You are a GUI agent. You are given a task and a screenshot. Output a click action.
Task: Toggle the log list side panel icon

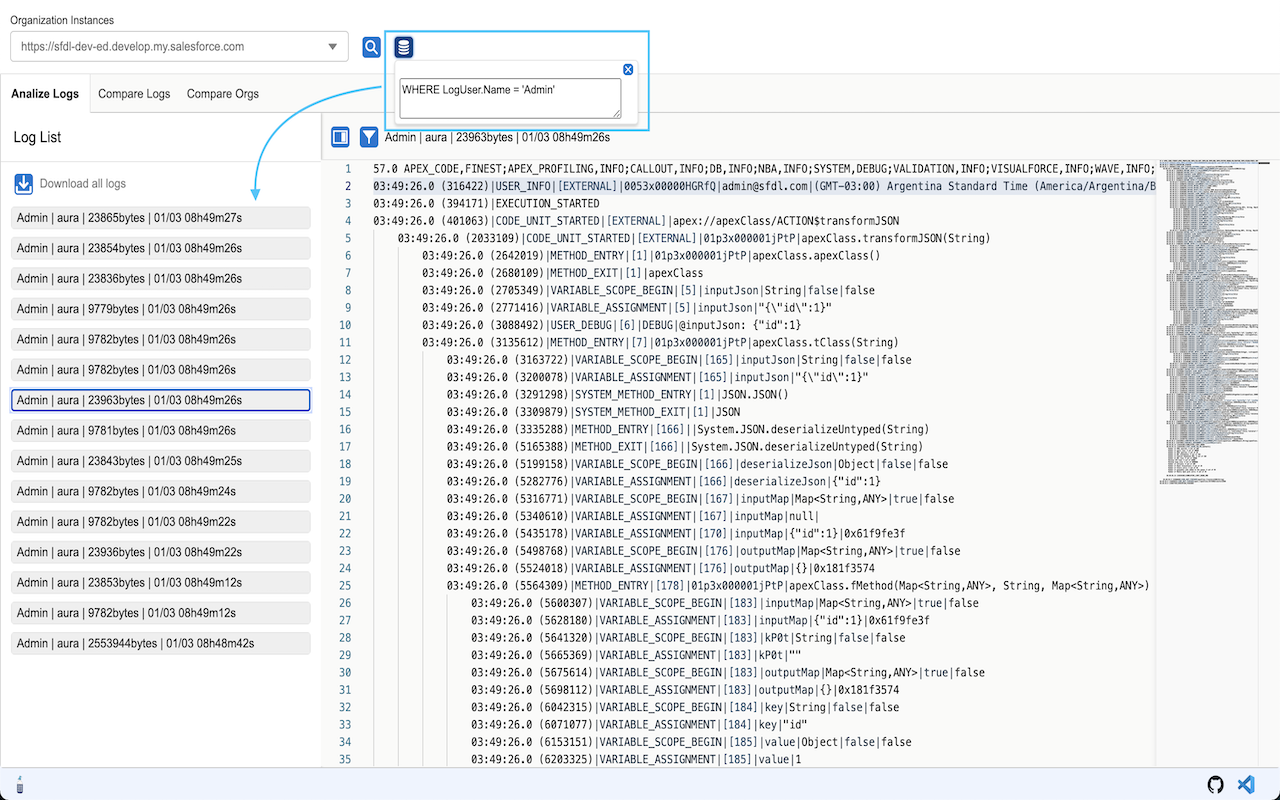pyautogui.click(x=340, y=137)
